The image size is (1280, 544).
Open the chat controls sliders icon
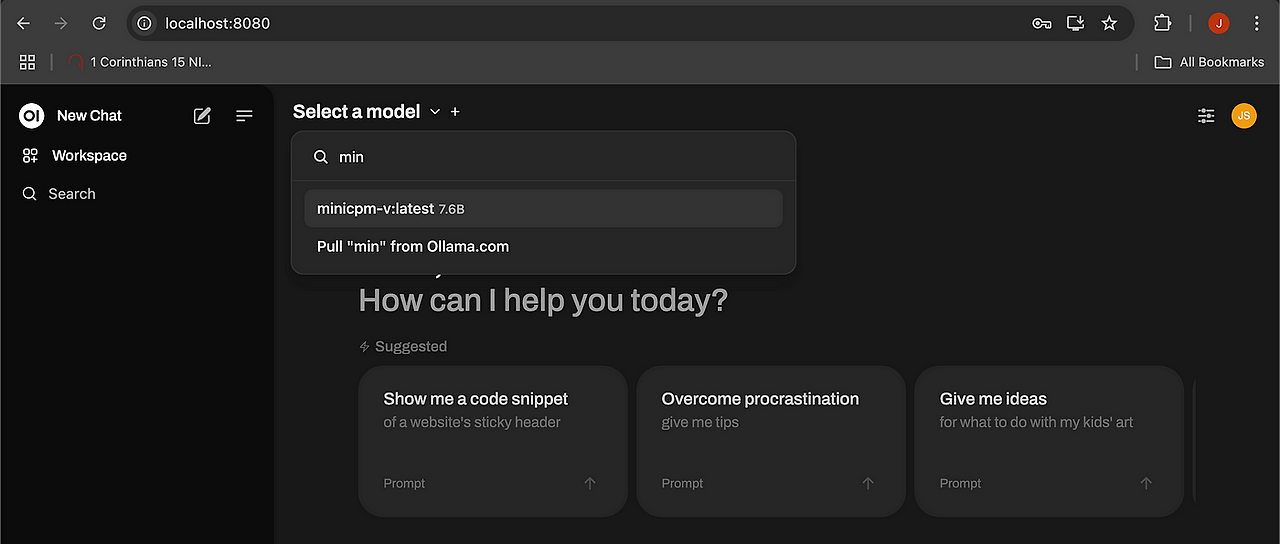(x=1206, y=116)
